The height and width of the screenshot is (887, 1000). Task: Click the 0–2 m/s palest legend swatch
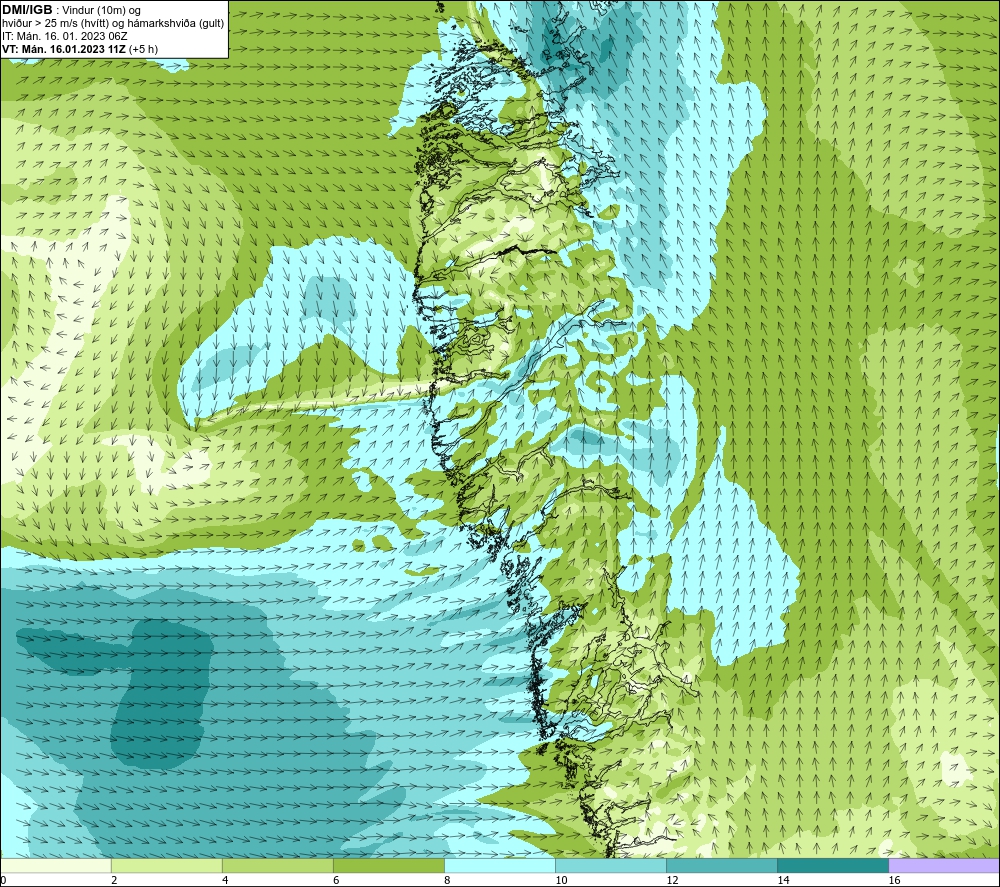coord(56,866)
